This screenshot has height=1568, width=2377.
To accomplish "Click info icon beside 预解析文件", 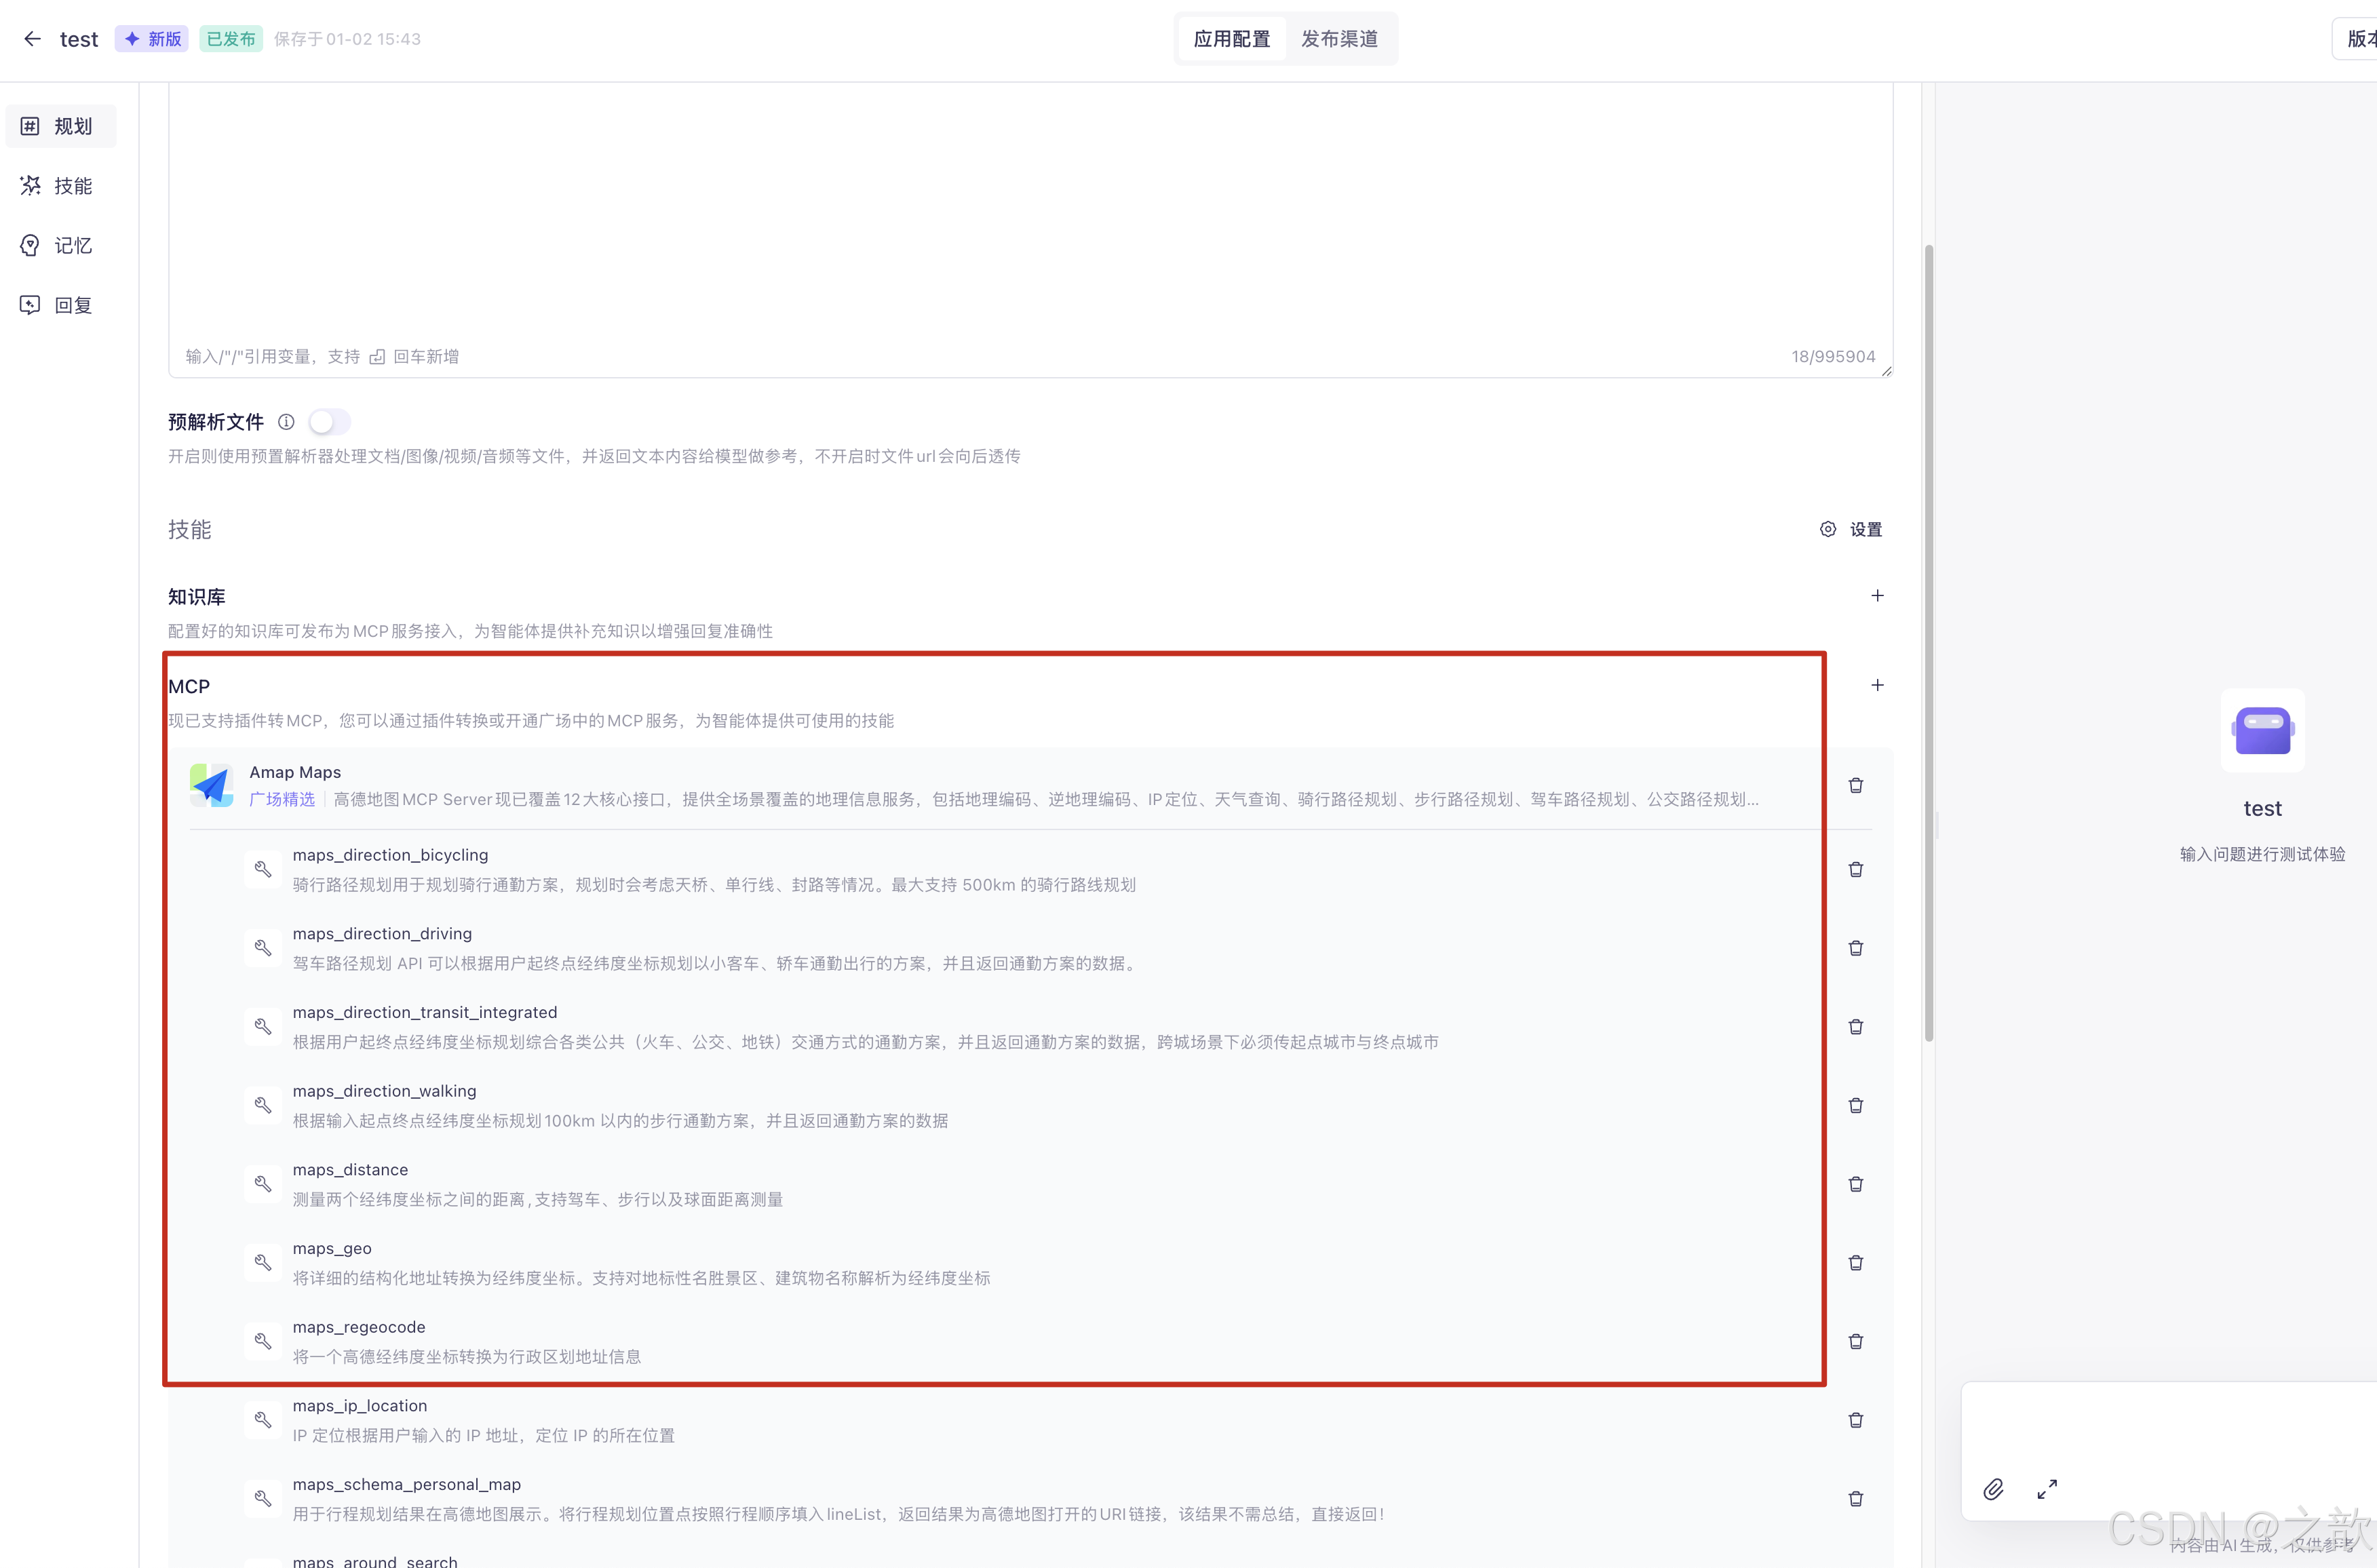I will tap(286, 422).
